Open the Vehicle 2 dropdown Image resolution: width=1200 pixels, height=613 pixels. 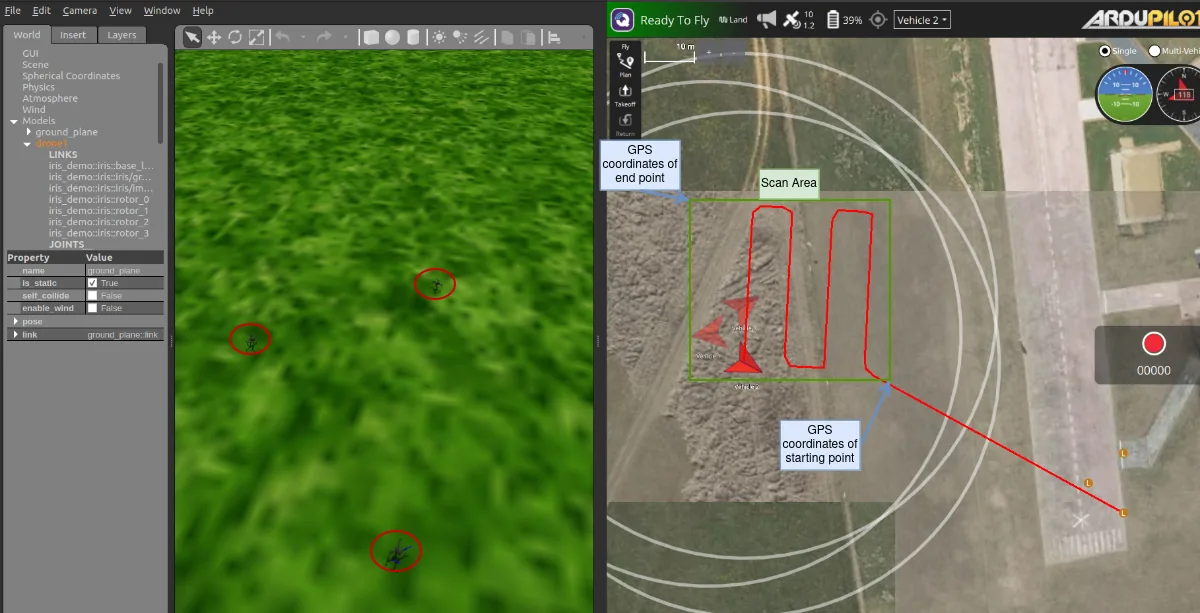(x=922, y=19)
